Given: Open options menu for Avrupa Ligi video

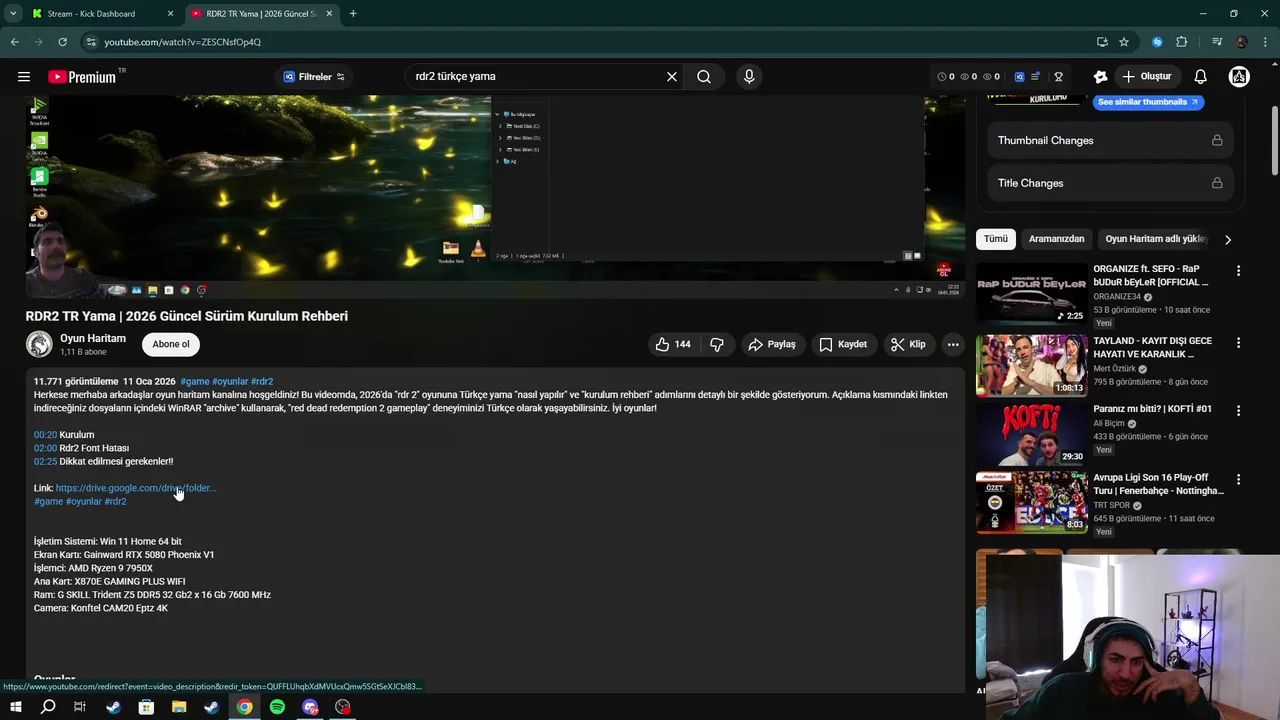Looking at the screenshot, I should 1238,479.
